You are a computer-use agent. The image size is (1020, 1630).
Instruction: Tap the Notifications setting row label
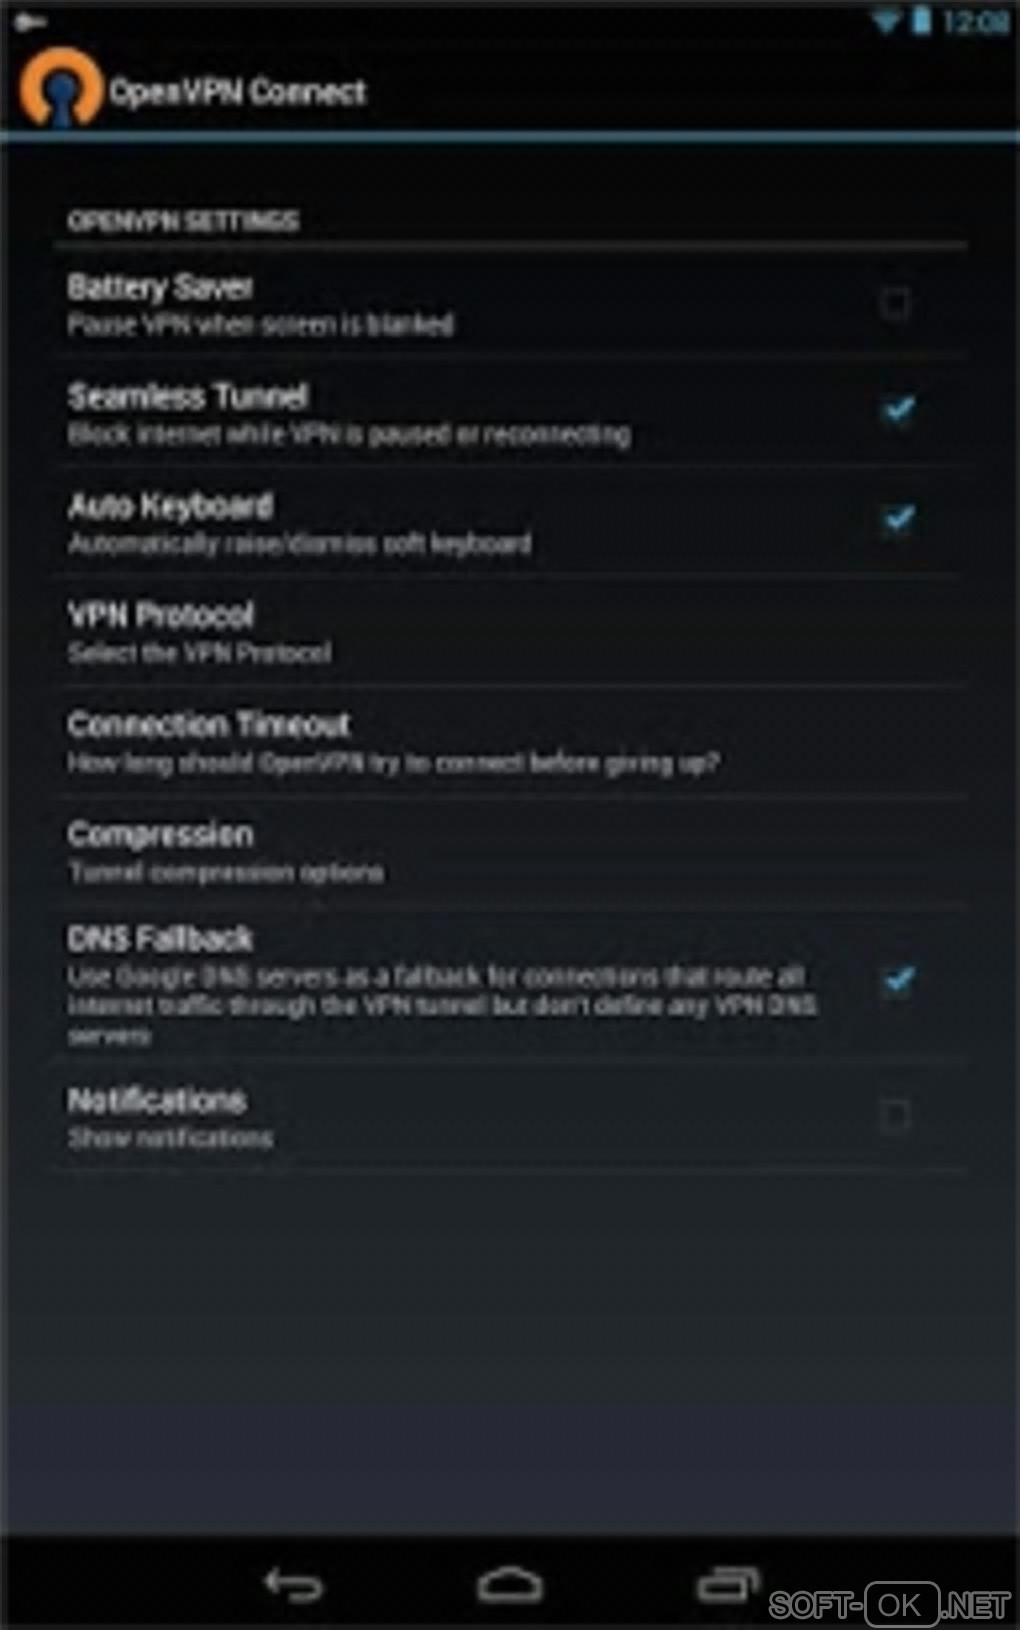157,1101
